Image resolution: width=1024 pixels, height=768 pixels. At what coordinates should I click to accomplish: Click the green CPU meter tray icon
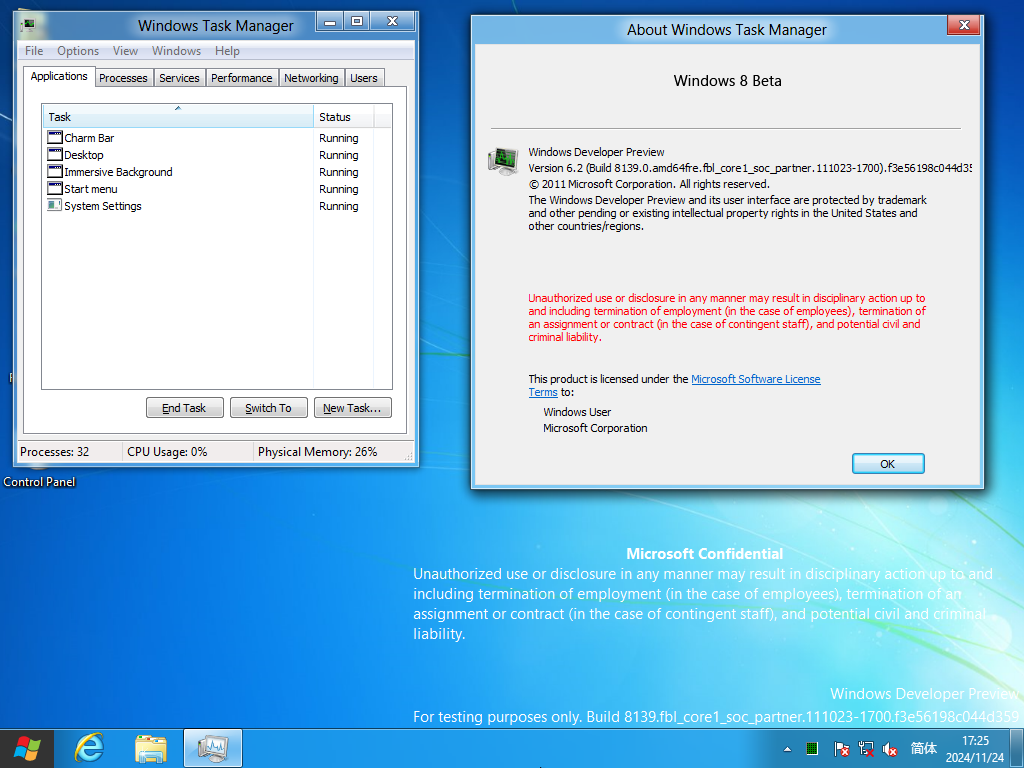(812, 749)
